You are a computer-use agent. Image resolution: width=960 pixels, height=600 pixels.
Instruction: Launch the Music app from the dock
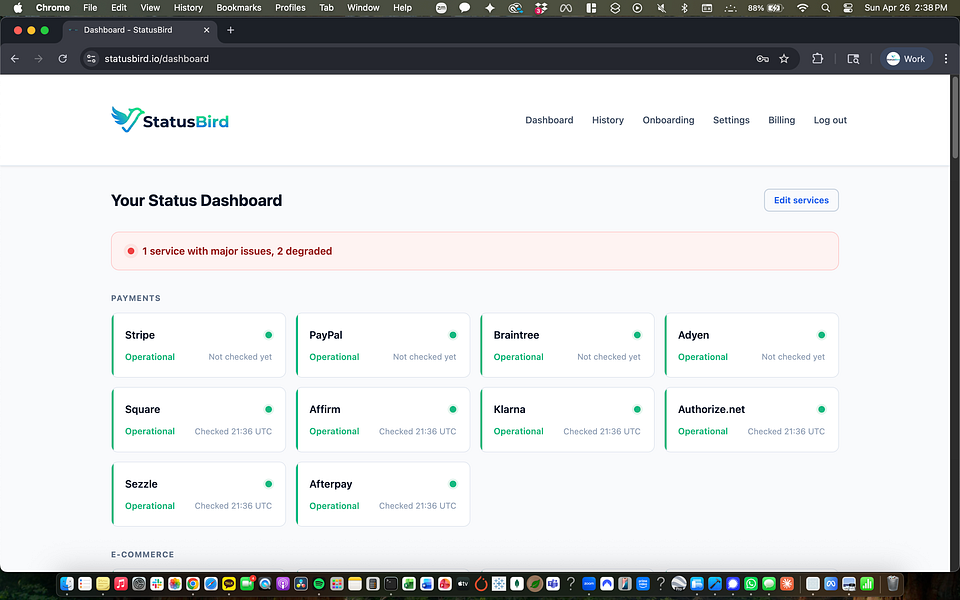tap(121, 583)
